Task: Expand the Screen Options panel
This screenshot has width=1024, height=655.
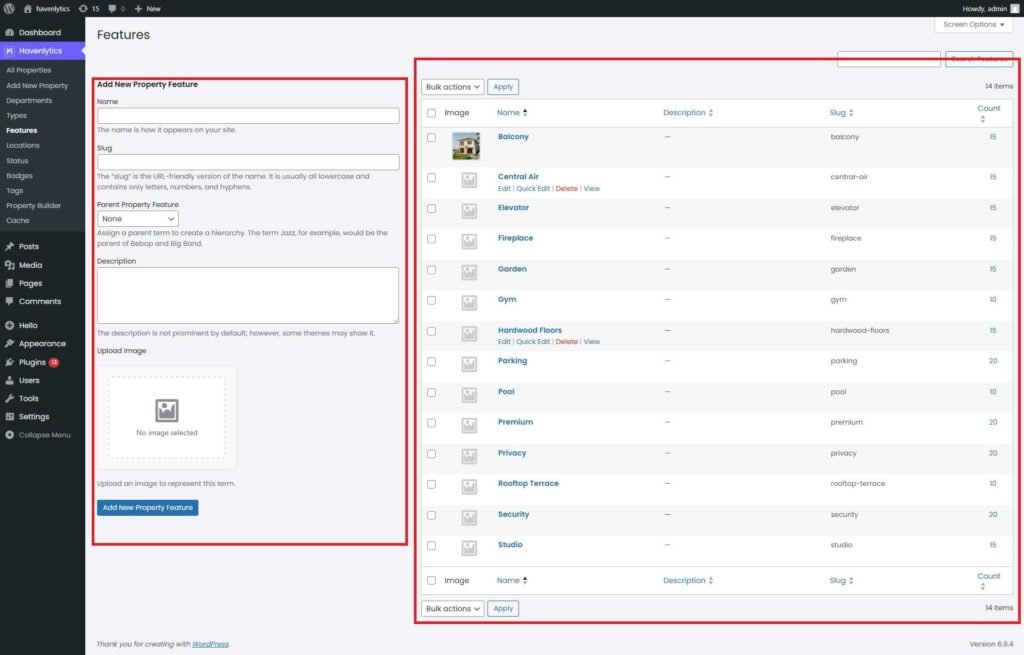Action: 974,24
